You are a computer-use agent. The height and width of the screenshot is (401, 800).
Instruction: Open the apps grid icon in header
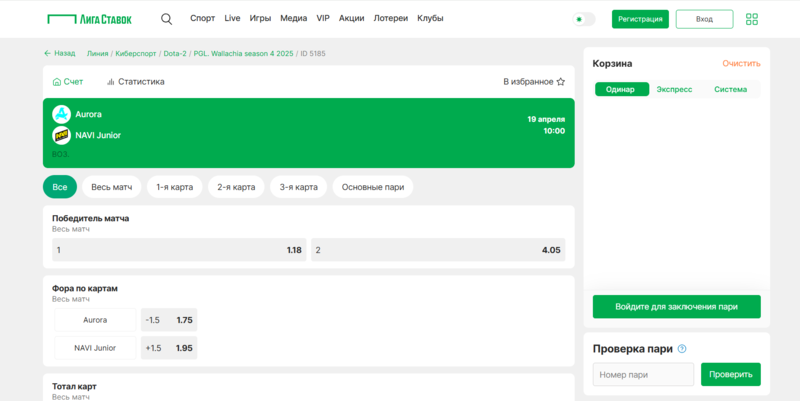coord(752,19)
